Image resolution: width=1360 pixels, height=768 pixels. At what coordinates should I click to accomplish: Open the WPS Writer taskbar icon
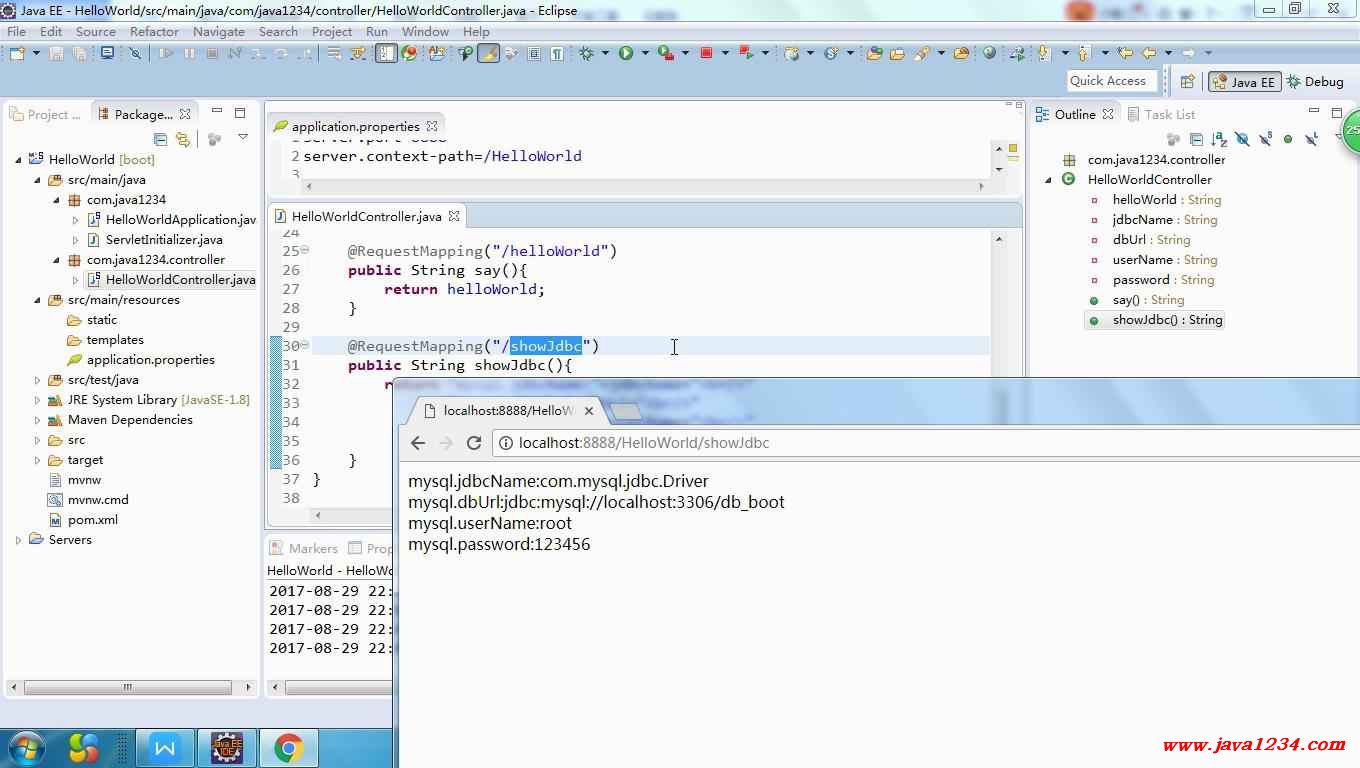click(165, 748)
